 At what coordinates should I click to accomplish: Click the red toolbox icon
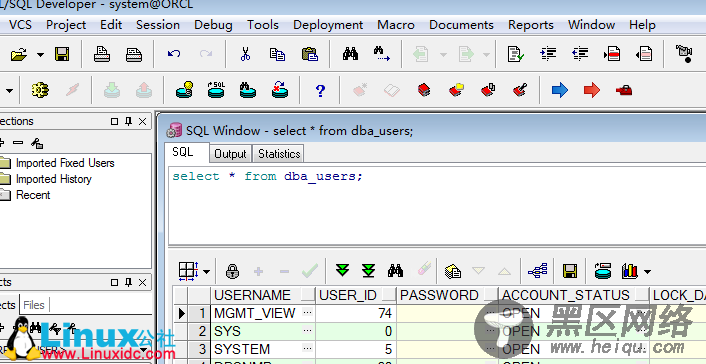pos(624,91)
